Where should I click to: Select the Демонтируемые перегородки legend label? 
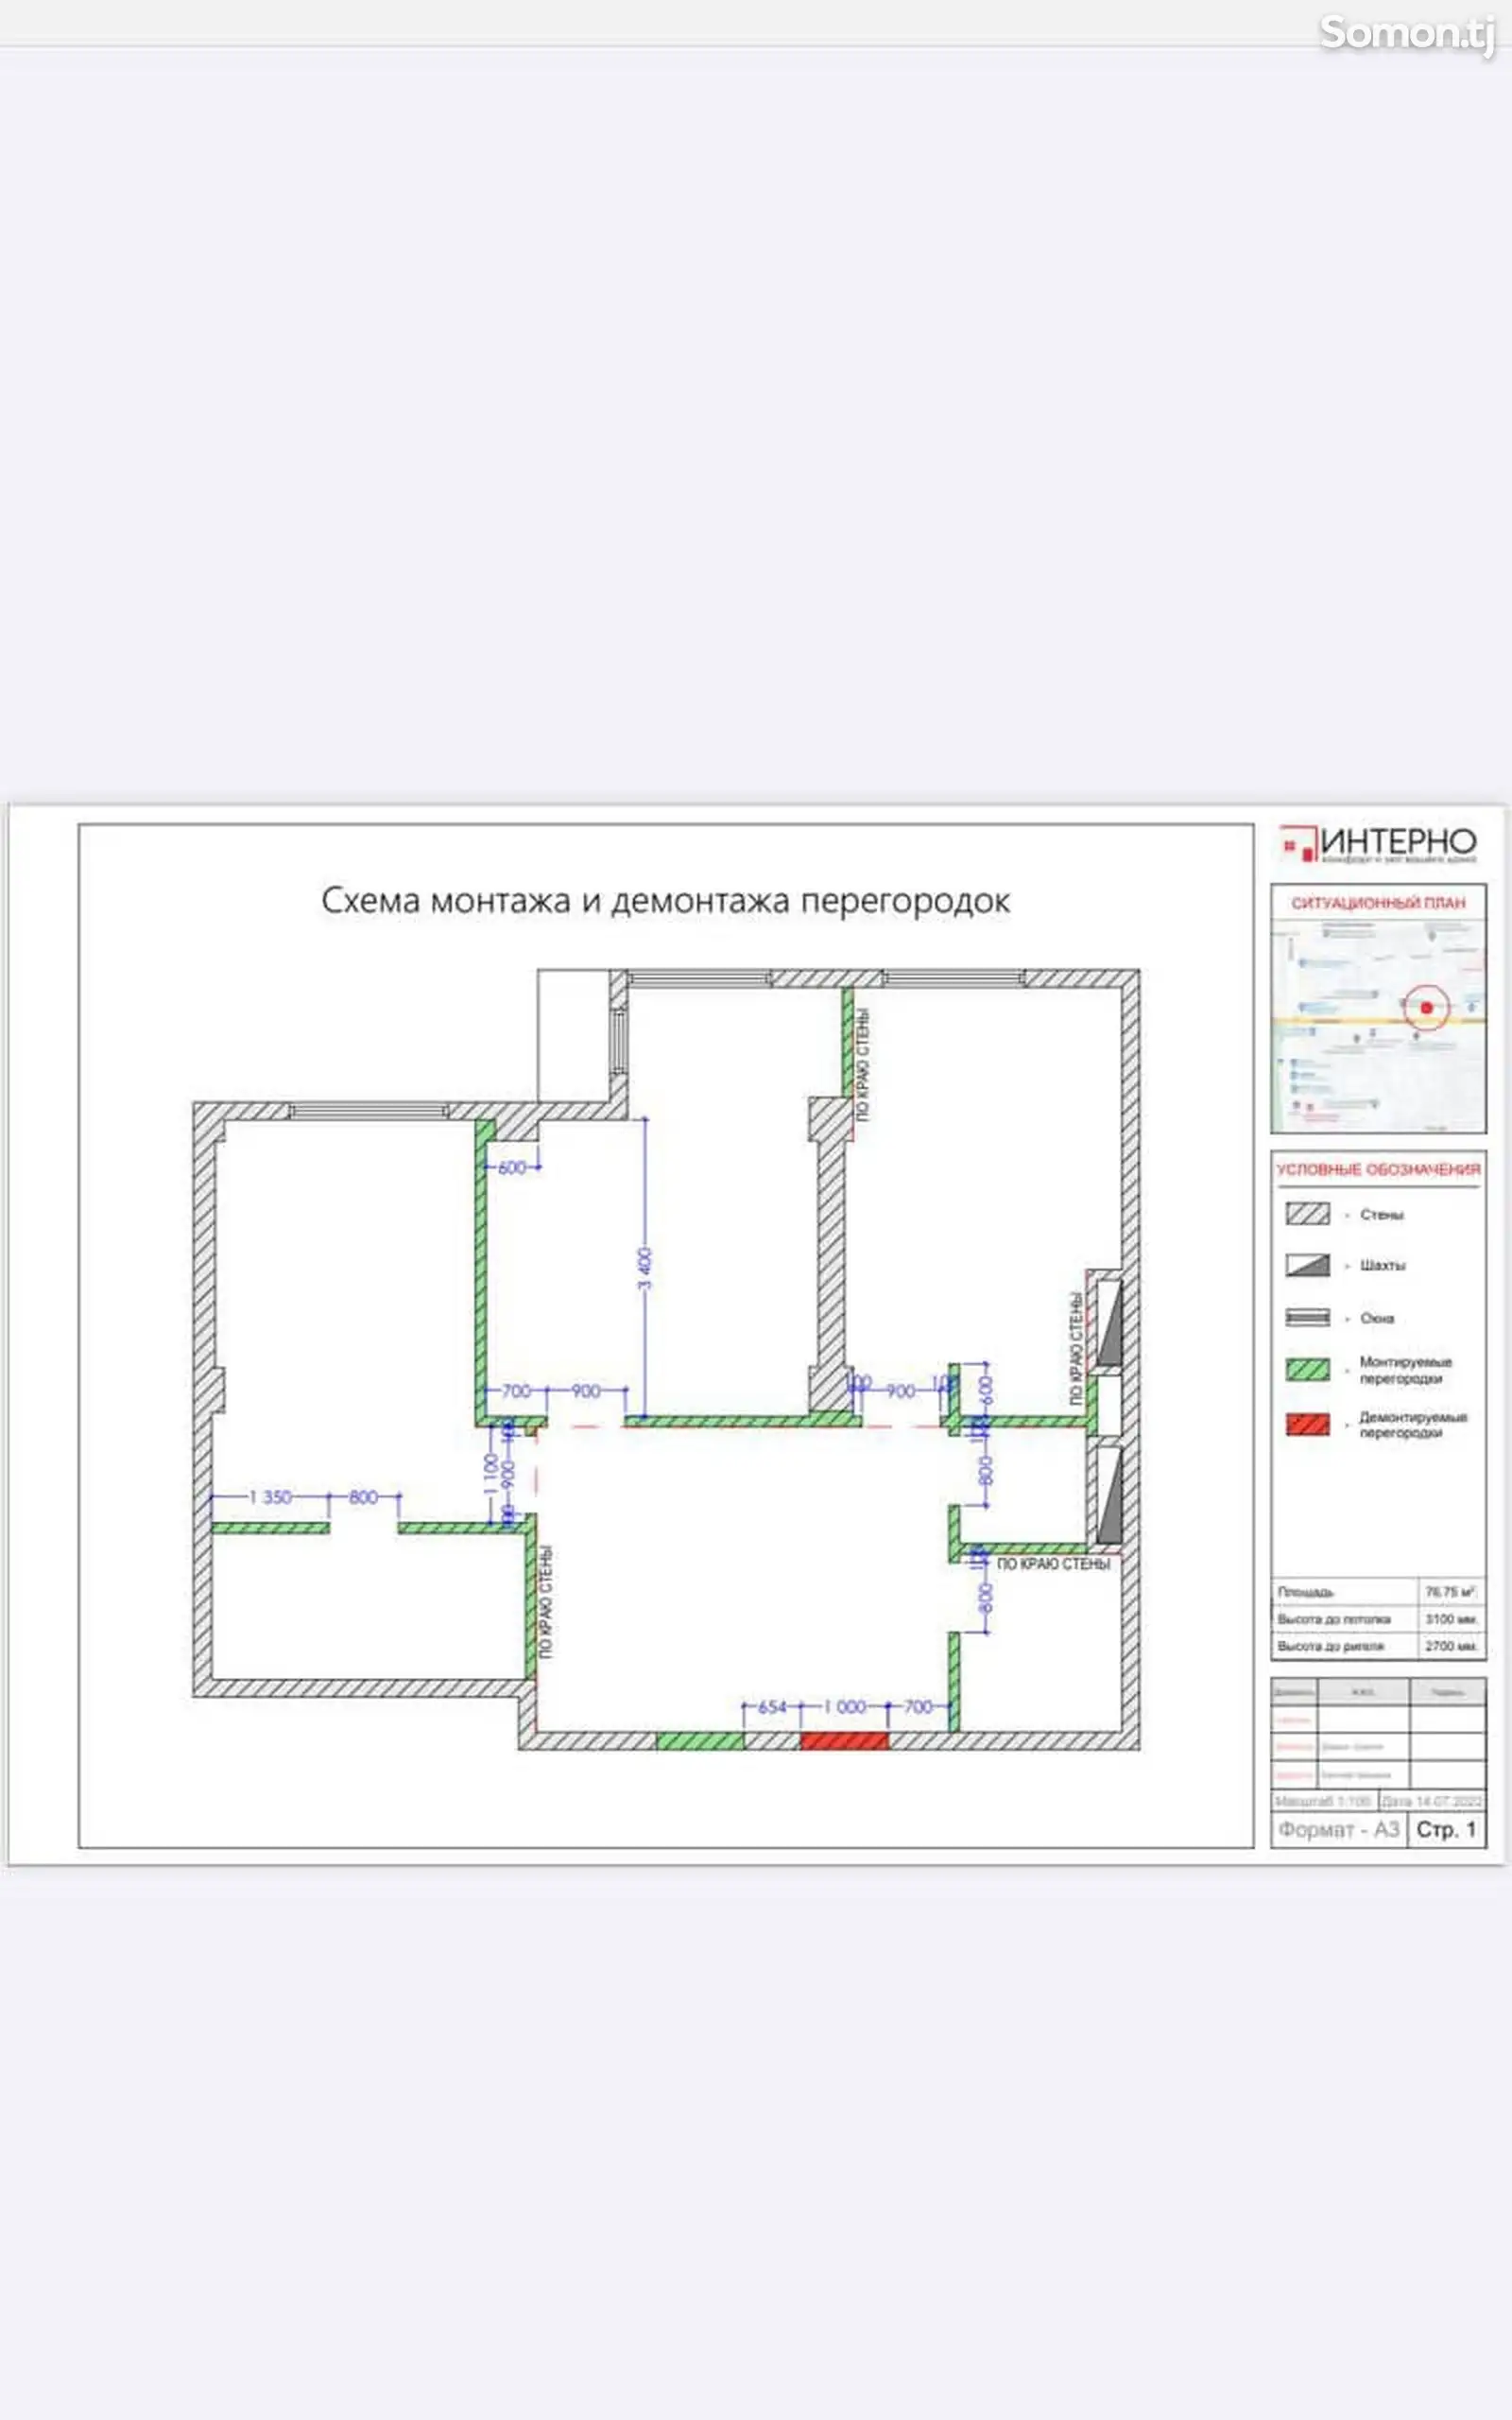click(1413, 1424)
